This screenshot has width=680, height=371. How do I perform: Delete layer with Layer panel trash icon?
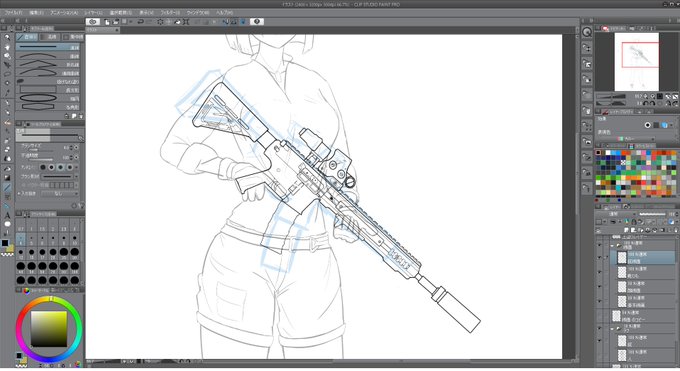click(676, 230)
